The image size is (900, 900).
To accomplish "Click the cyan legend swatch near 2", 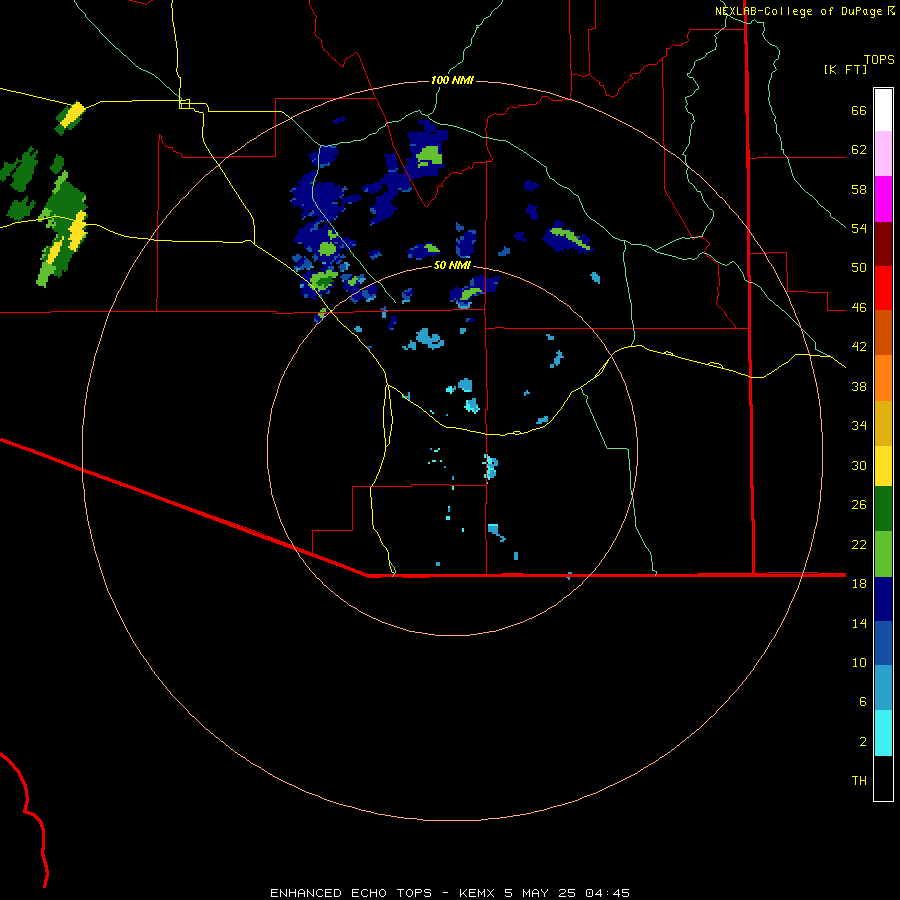I will click(x=883, y=732).
